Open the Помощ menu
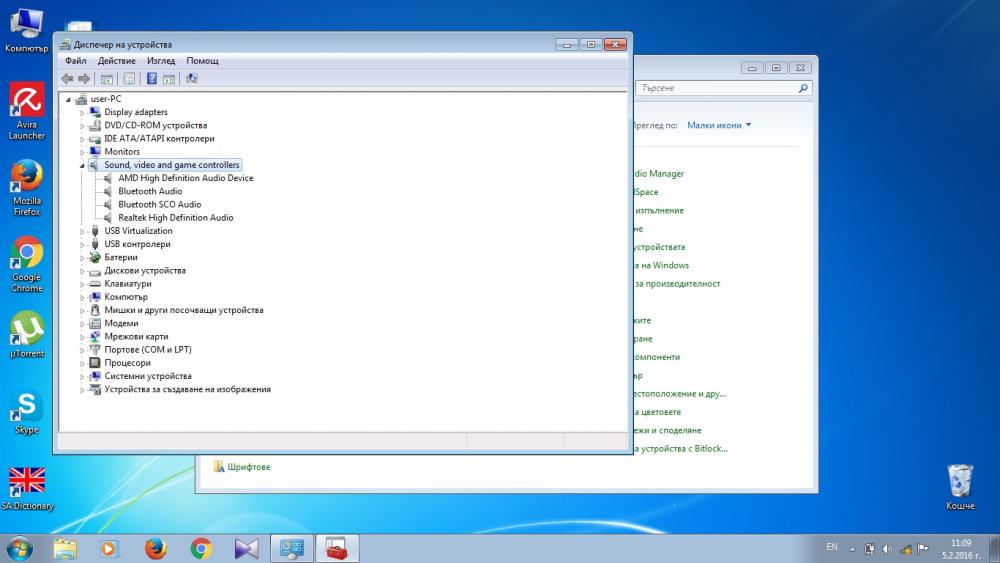This screenshot has height=563, width=1000. coord(202,61)
